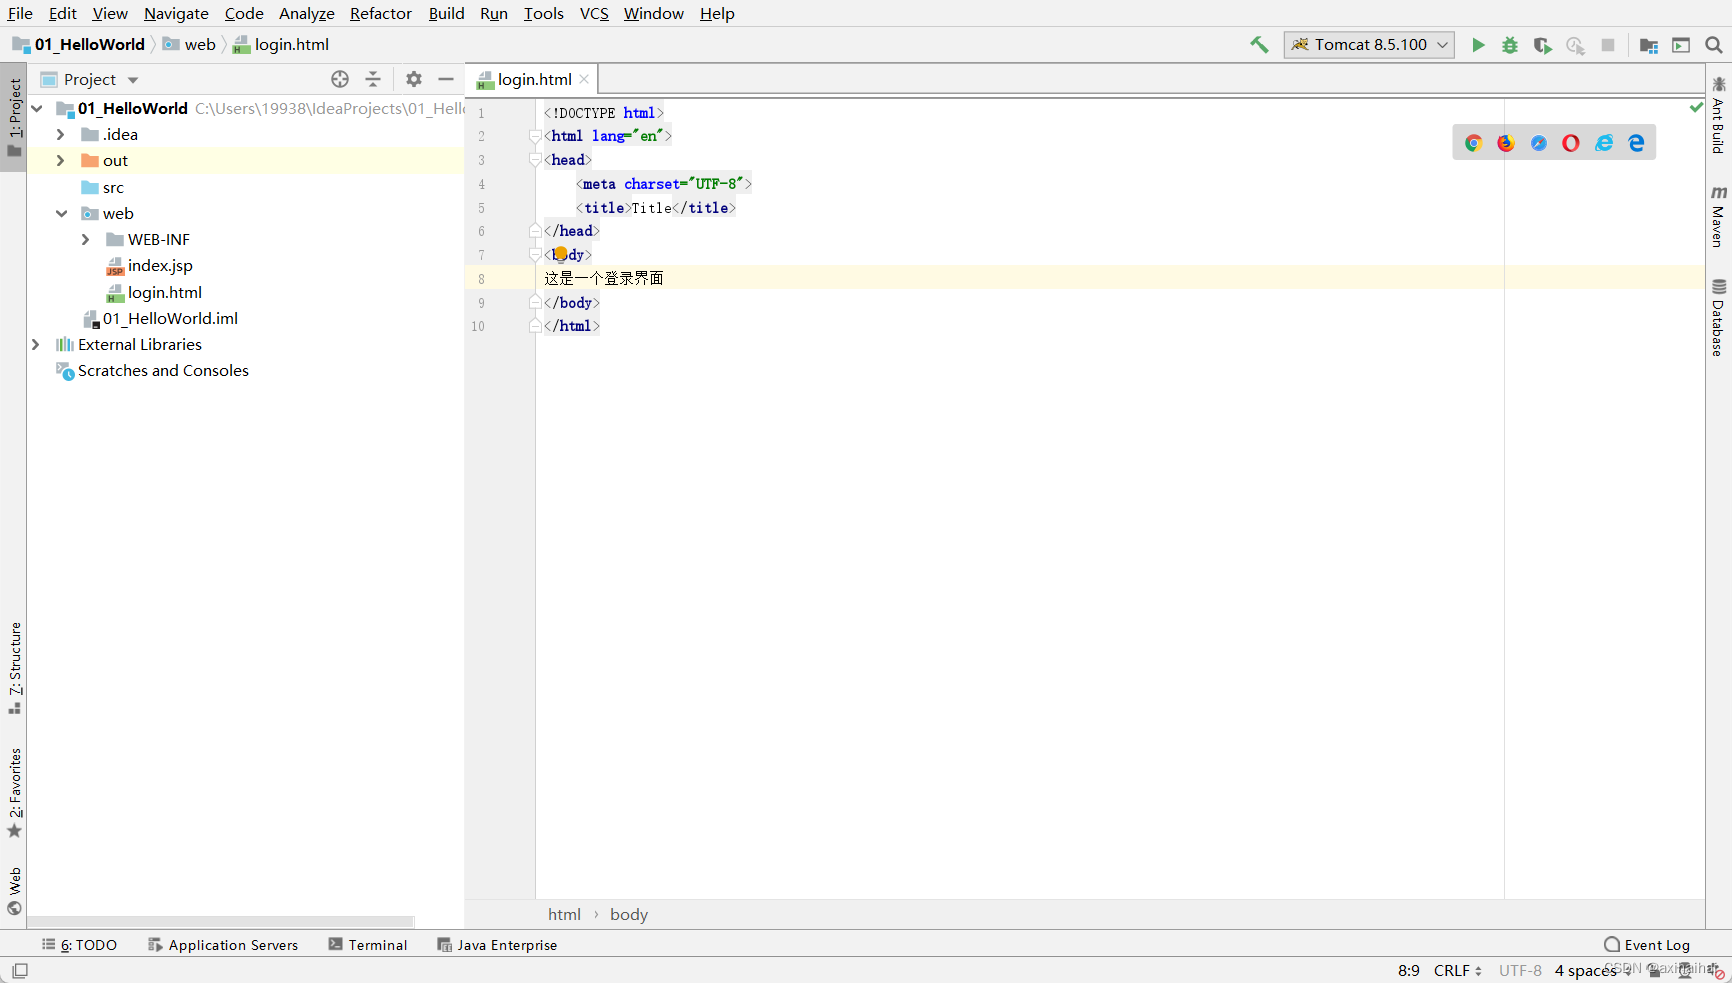Hide the Project panel with minus icon
Viewport: 1732px width, 983px height.
[446, 79]
